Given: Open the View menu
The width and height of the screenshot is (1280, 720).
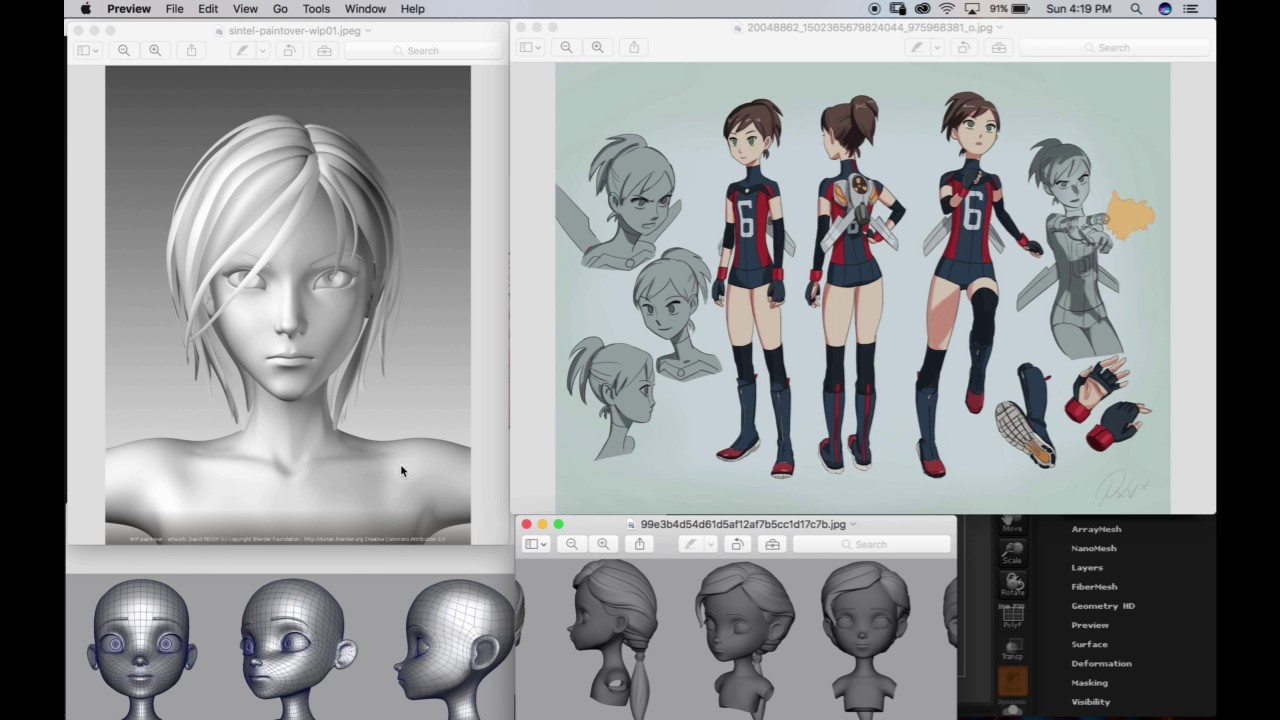Looking at the screenshot, I should (245, 9).
